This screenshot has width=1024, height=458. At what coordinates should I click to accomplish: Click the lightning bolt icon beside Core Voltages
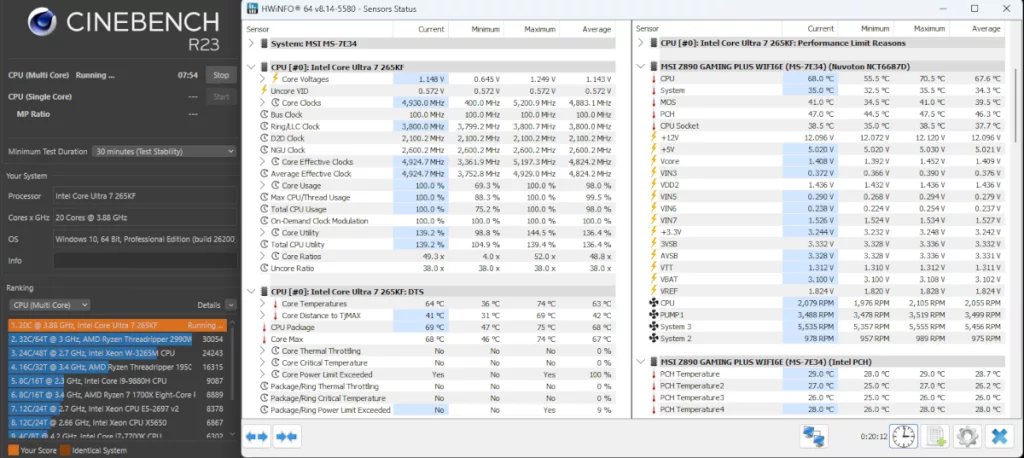pos(275,79)
